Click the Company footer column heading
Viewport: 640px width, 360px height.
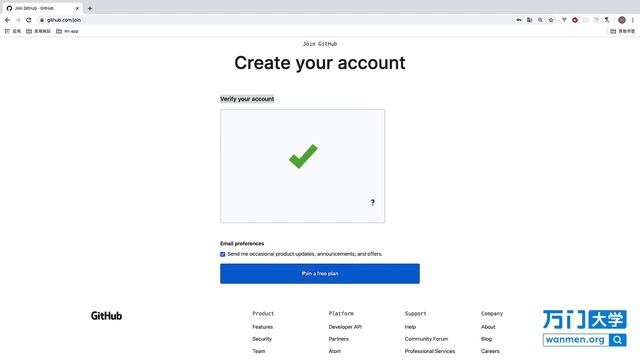coord(492,313)
